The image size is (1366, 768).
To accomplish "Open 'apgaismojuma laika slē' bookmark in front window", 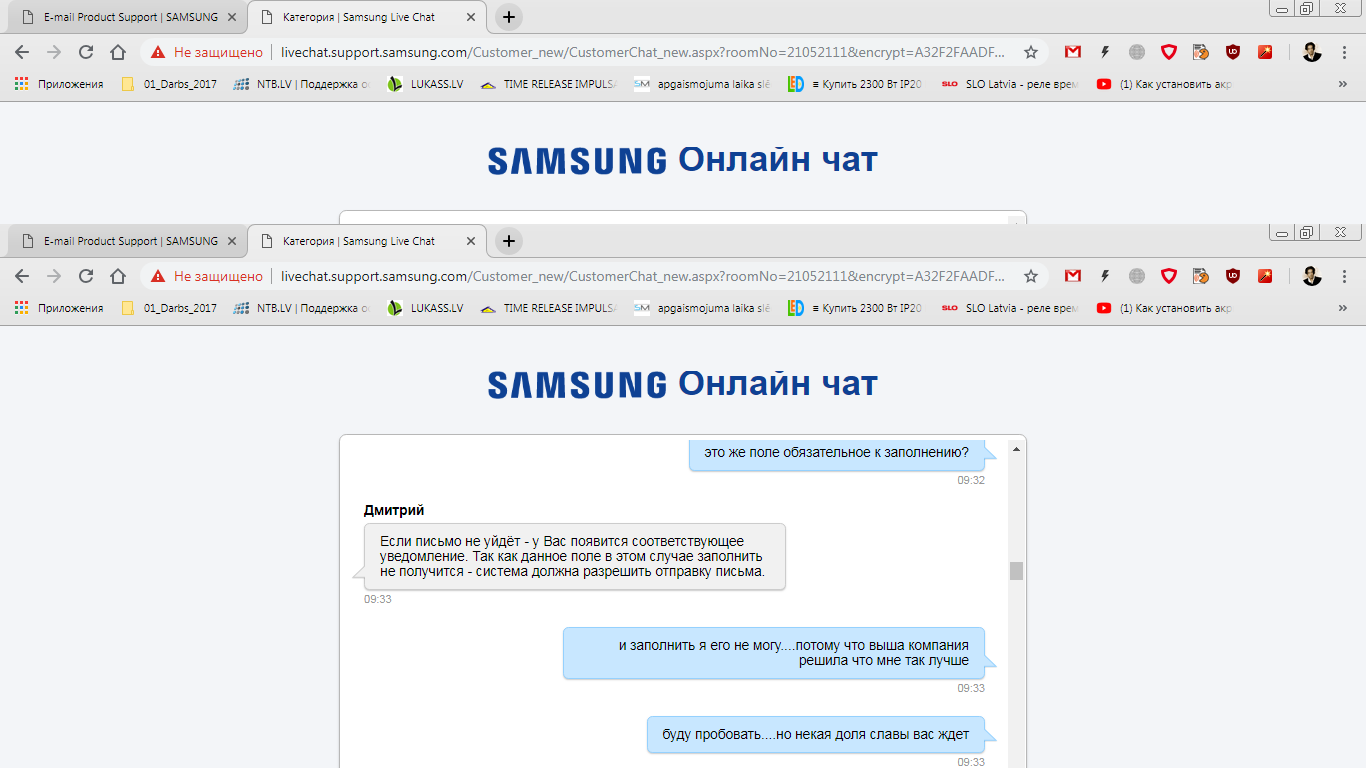I will coord(703,308).
